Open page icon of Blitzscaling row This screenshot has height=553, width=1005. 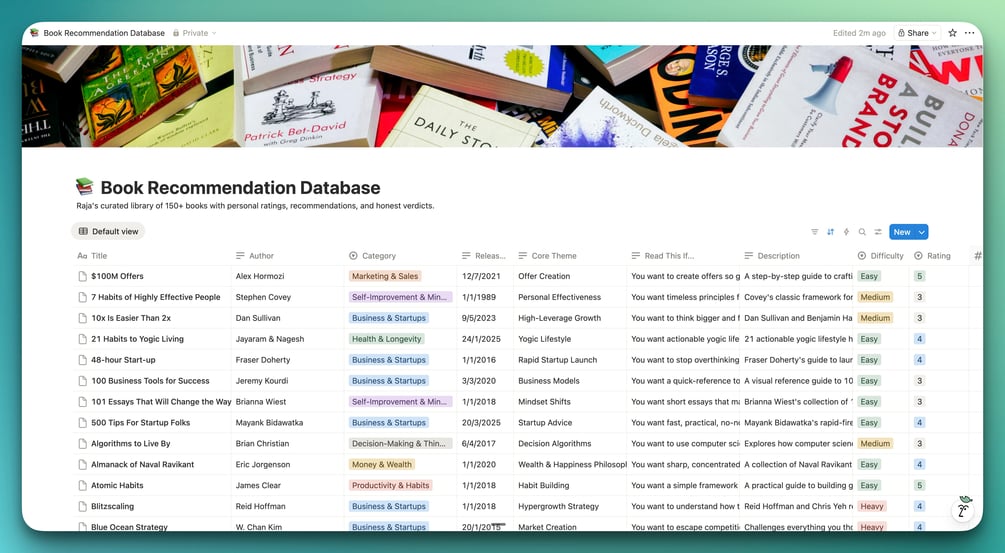pyautogui.click(x=82, y=506)
